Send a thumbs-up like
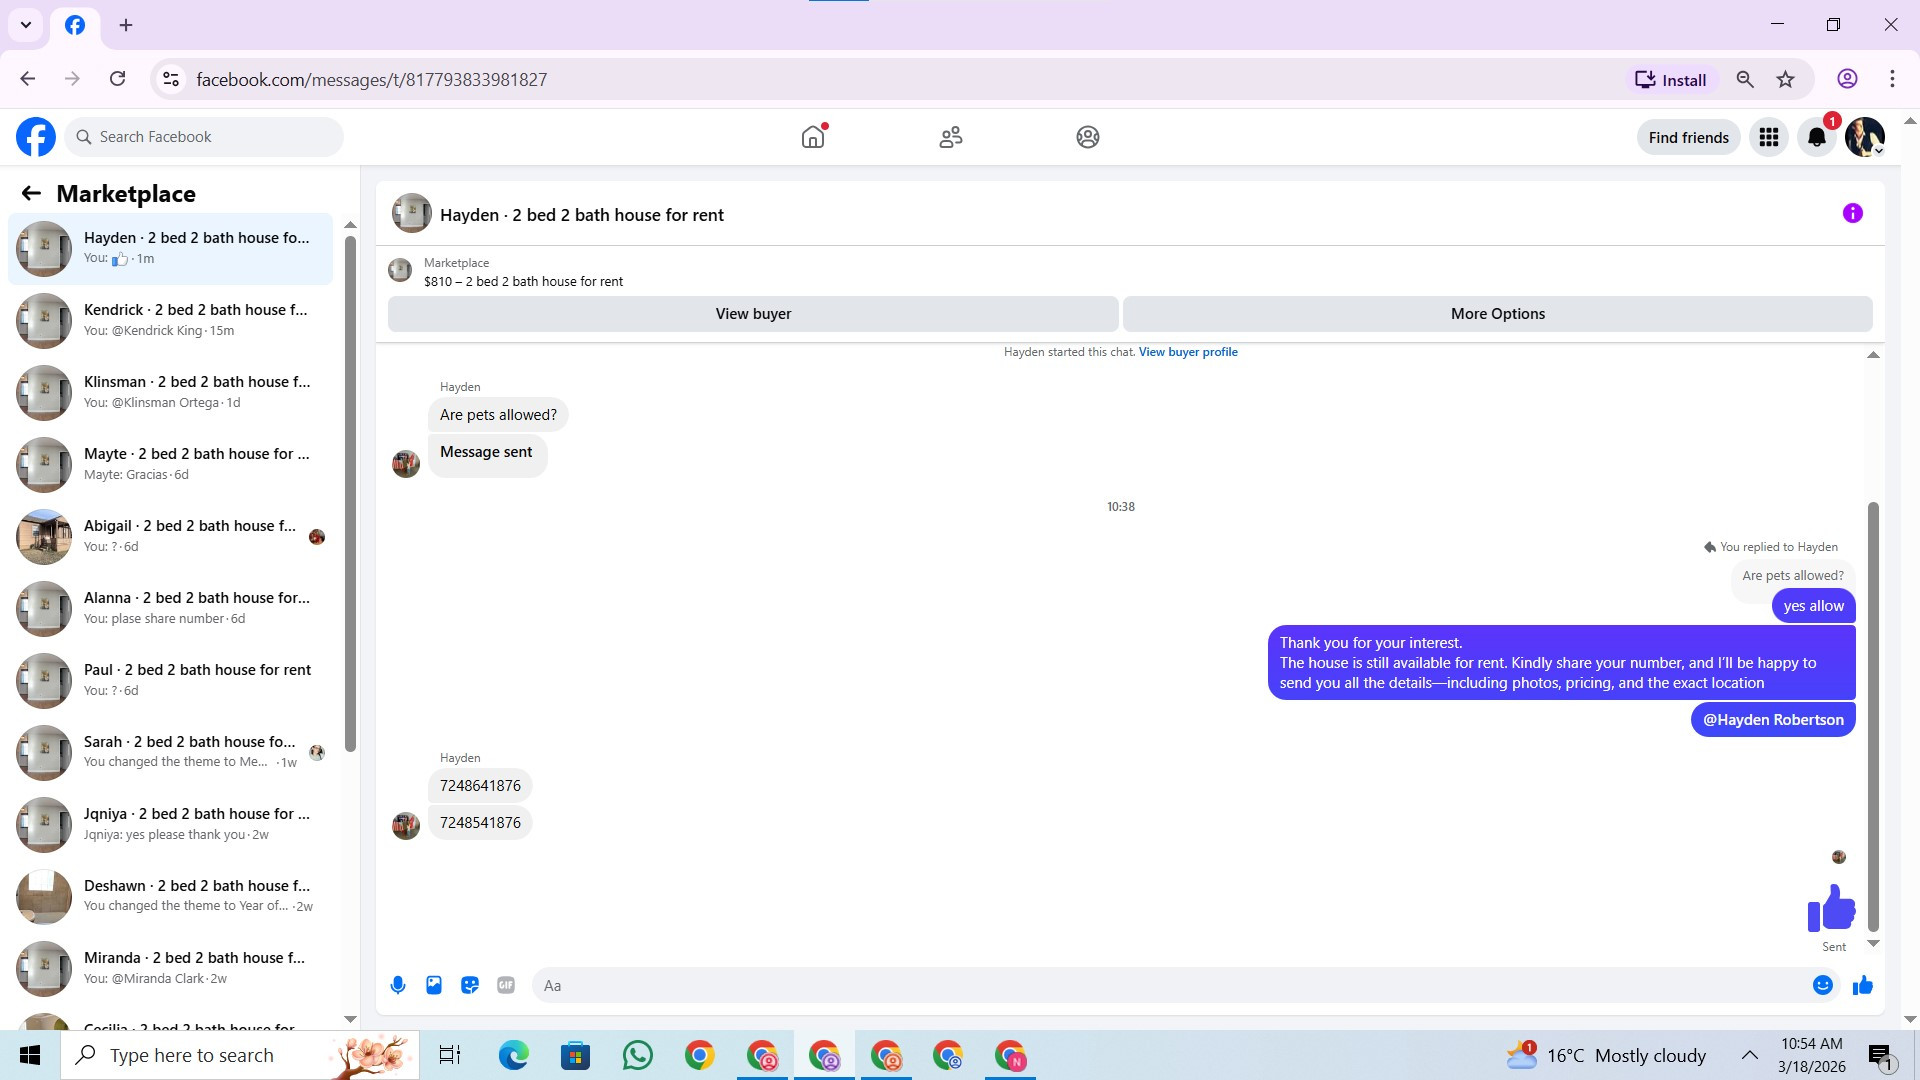Viewport: 1920px width, 1080px height. coord(1862,986)
